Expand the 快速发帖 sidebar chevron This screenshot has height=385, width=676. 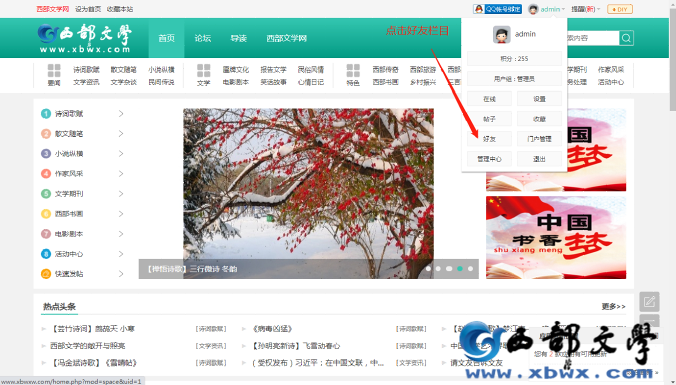pos(121,274)
